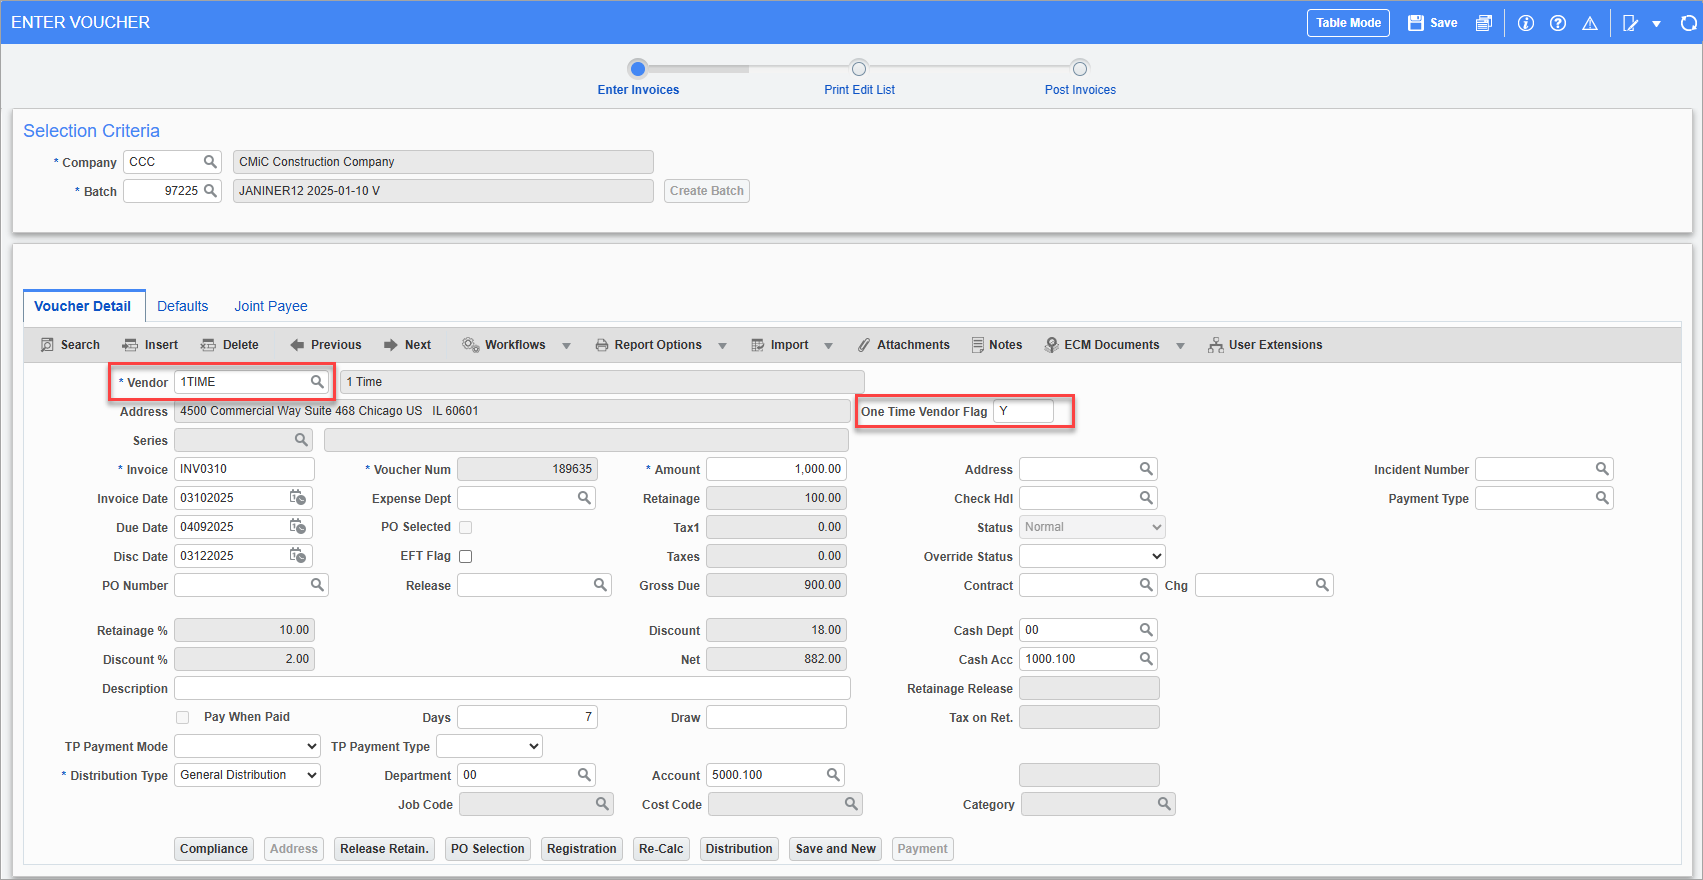Click the Amount input field

pos(776,469)
